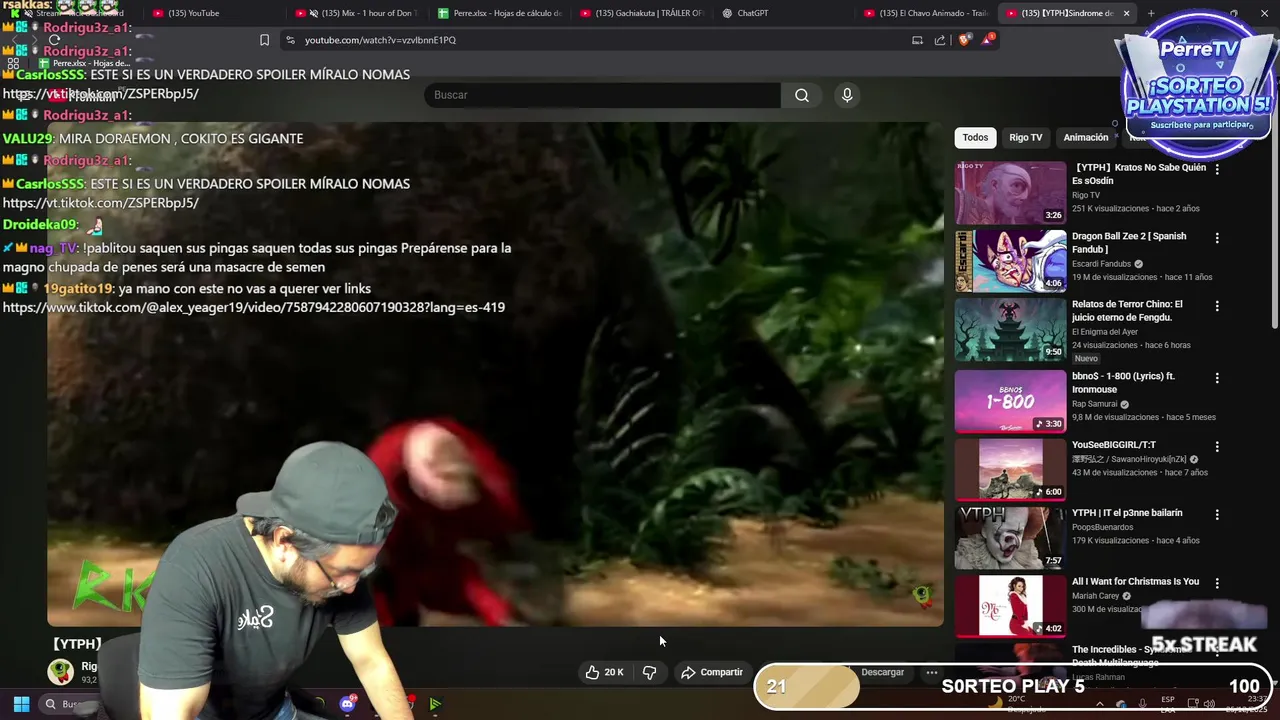Switch to the Perre.xlsx spreadsheet tab
The width and height of the screenshot is (1280, 720).
[x=500, y=13]
